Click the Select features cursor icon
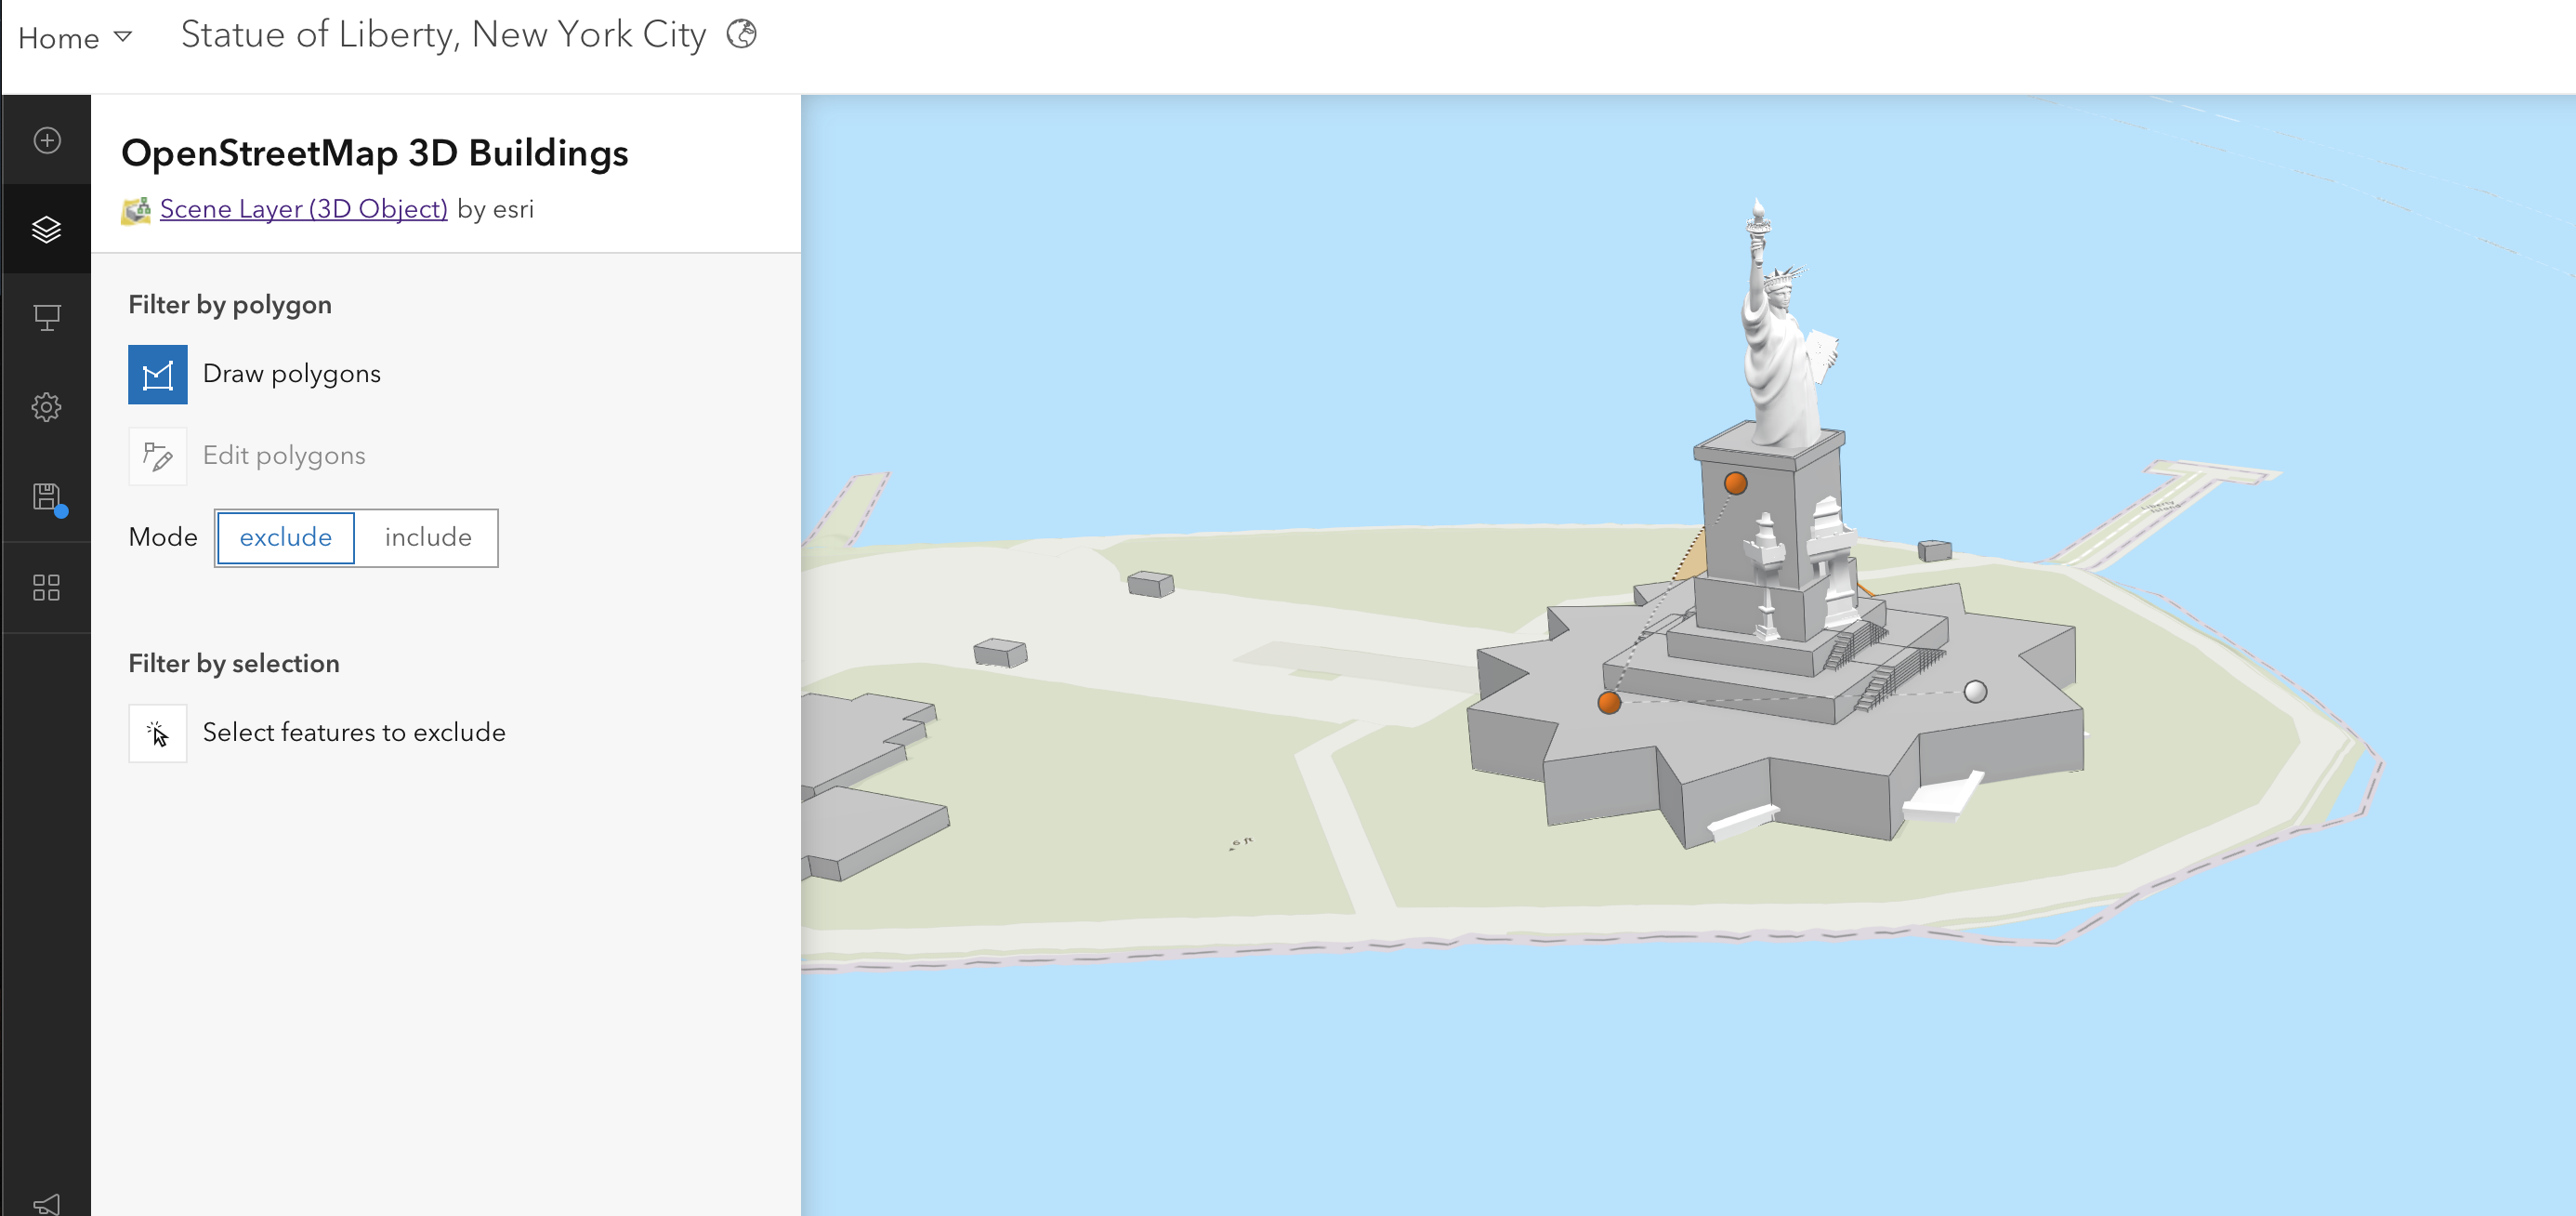The height and width of the screenshot is (1216, 2576). click(x=158, y=734)
